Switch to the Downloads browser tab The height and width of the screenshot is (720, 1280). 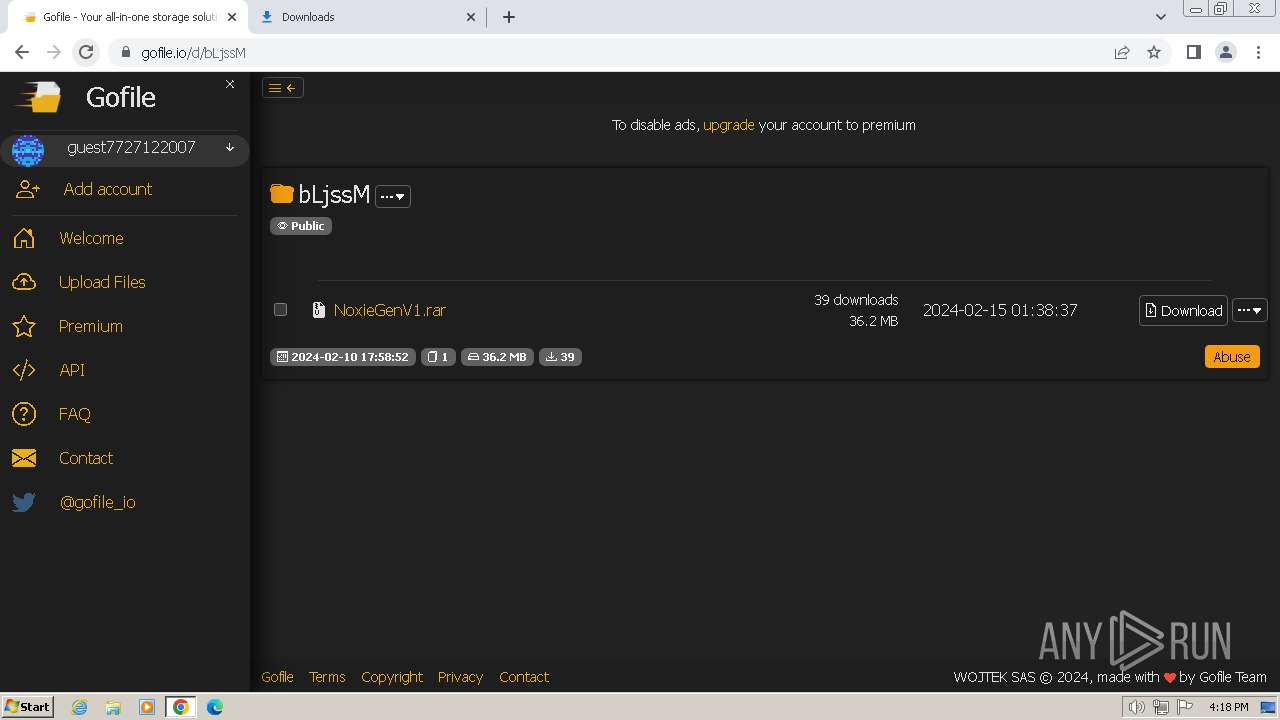click(365, 17)
